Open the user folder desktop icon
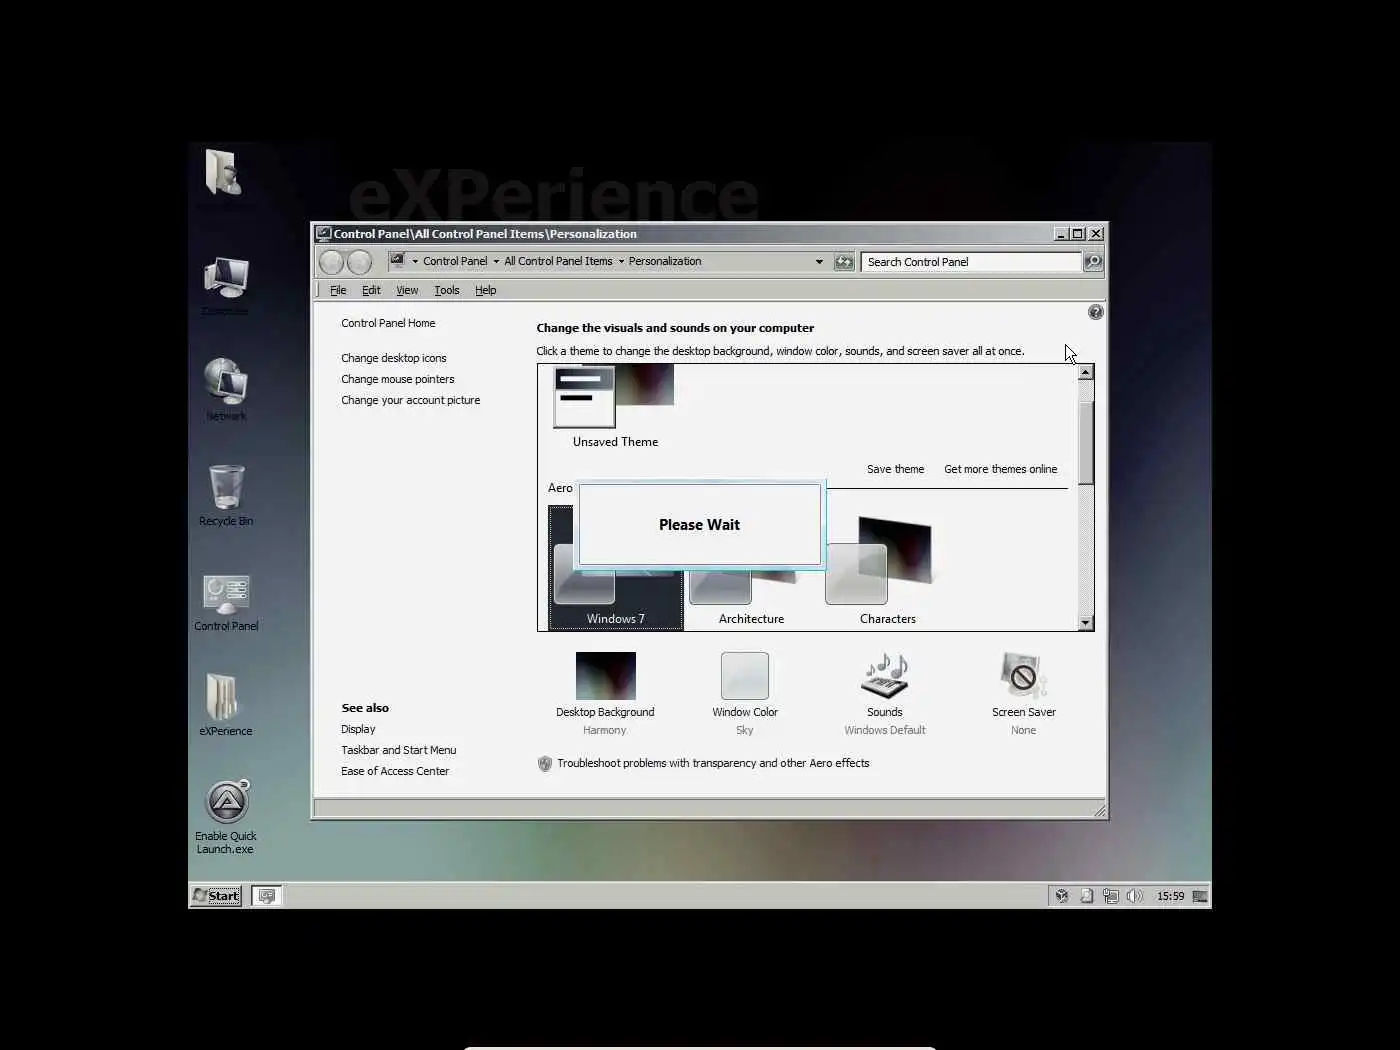1400x1050 pixels. coord(223,172)
